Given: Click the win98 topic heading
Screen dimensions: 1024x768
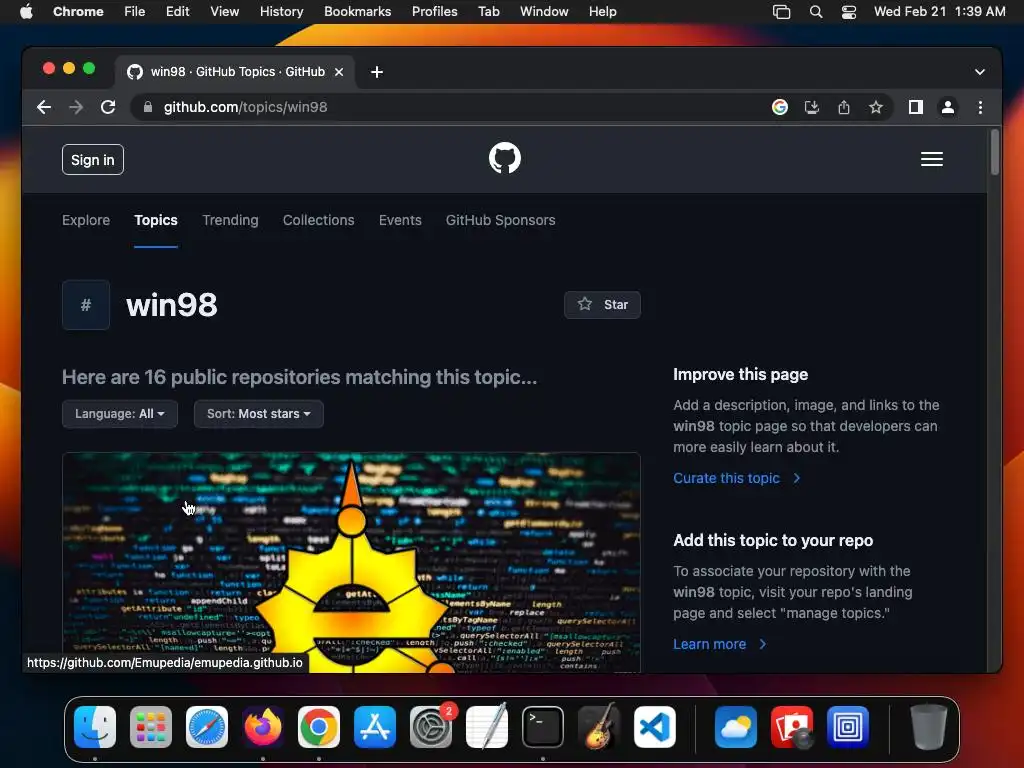Looking at the screenshot, I should pos(172,305).
